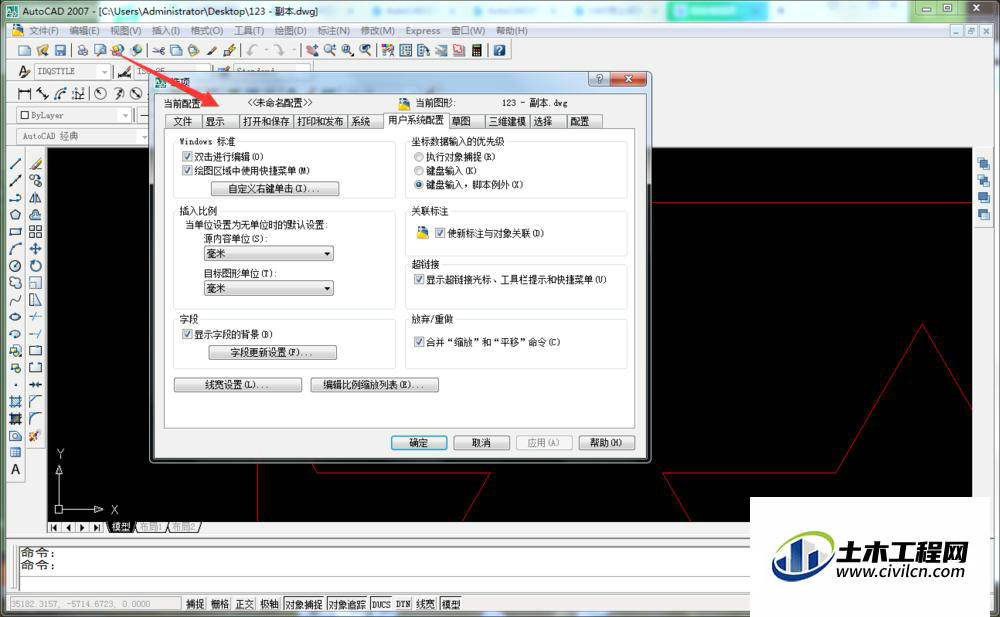
Task: Toggle 显示超链接光标 checkbox
Action: (x=419, y=279)
